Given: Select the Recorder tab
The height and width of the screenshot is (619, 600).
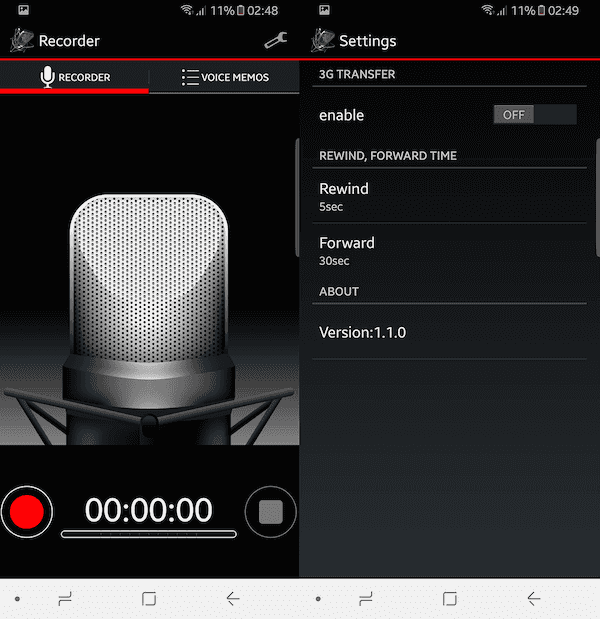Looking at the screenshot, I should pyautogui.click(x=75, y=77).
